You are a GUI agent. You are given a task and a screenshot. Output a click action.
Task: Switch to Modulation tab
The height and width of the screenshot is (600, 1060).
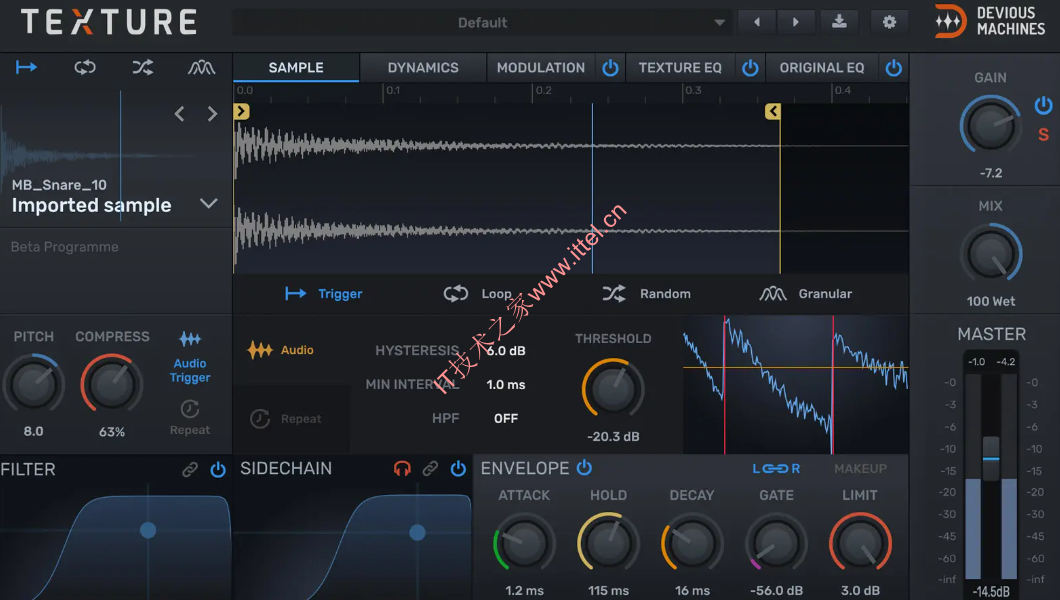(541, 68)
